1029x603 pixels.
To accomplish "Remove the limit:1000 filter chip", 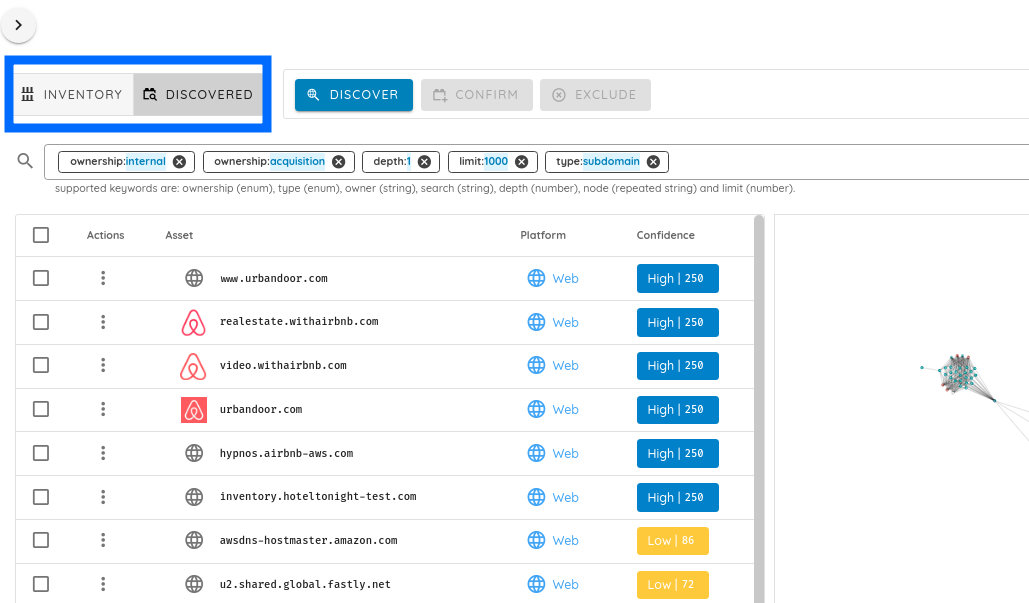I will (x=520, y=162).
